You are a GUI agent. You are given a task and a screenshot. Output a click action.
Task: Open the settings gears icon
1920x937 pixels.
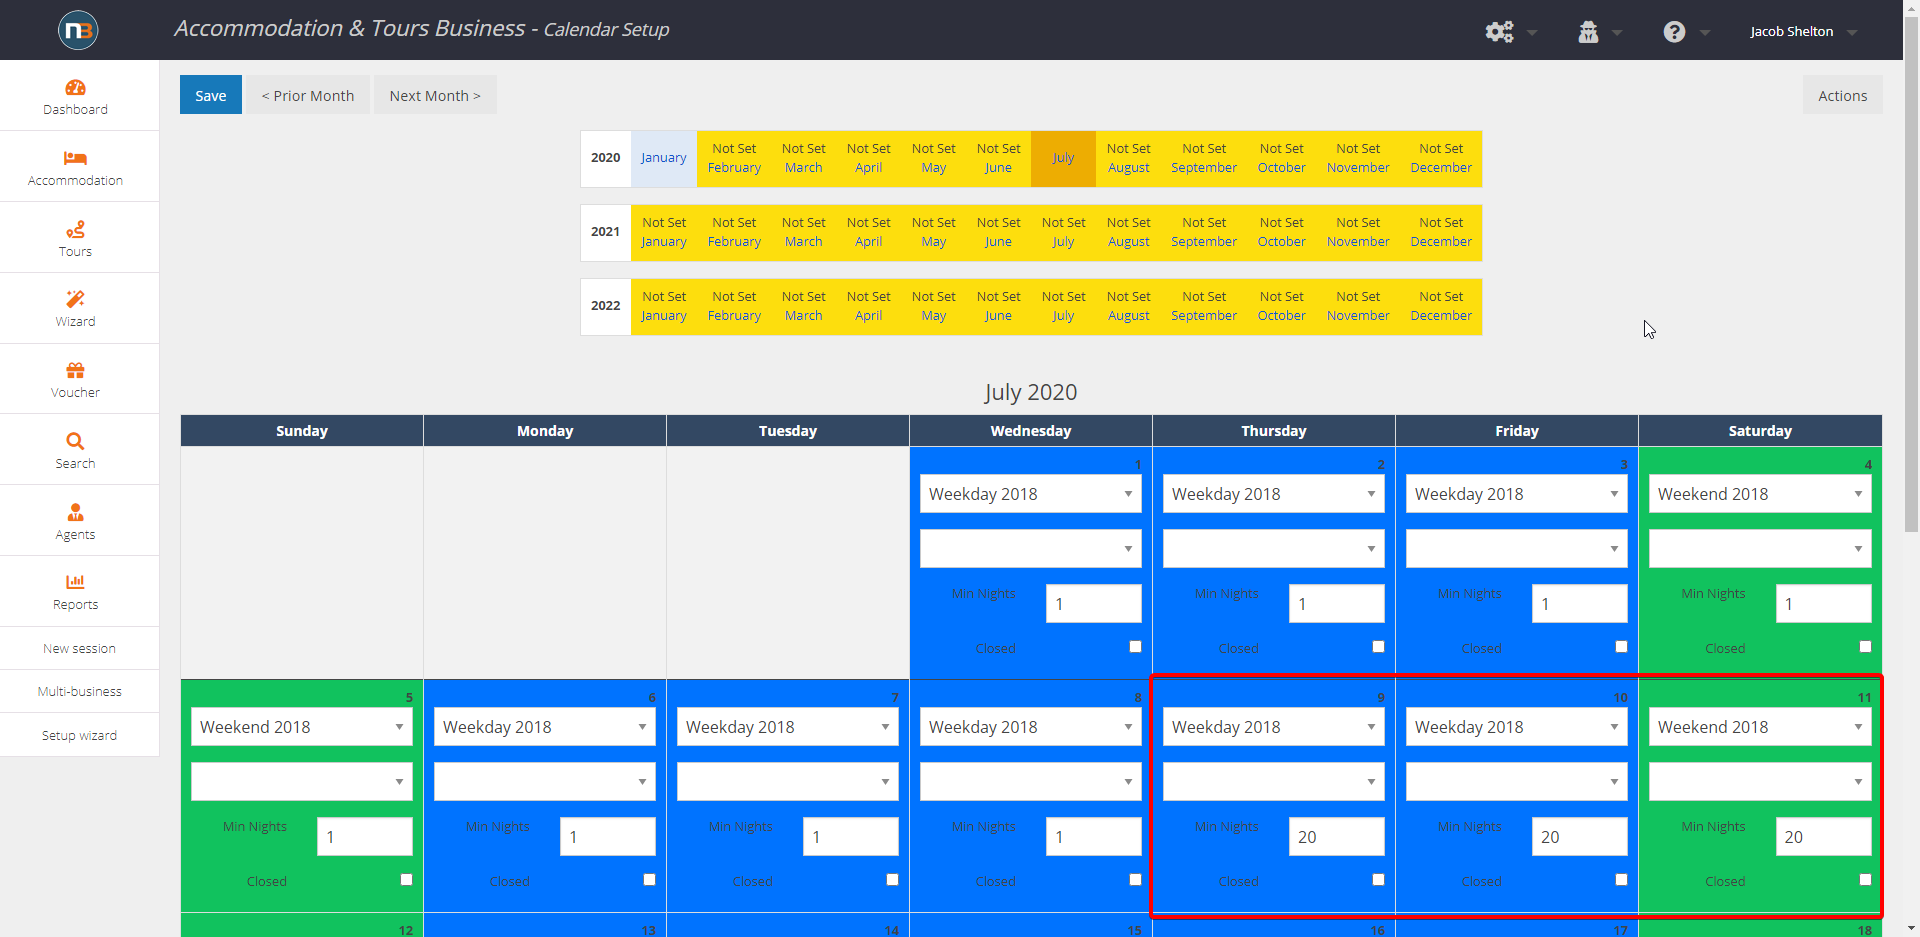pyautogui.click(x=1499, y=32)
